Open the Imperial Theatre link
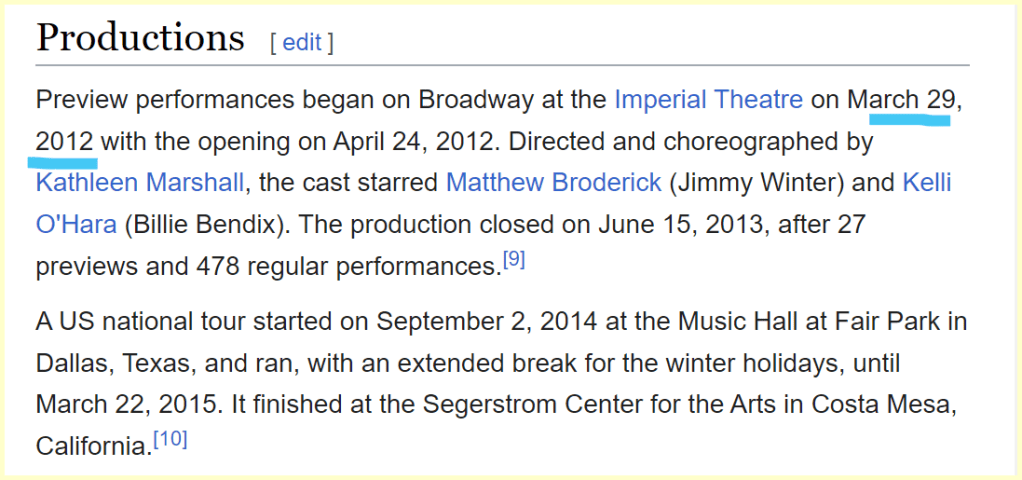Screen dimensions: 1022x480 point(708,100)
